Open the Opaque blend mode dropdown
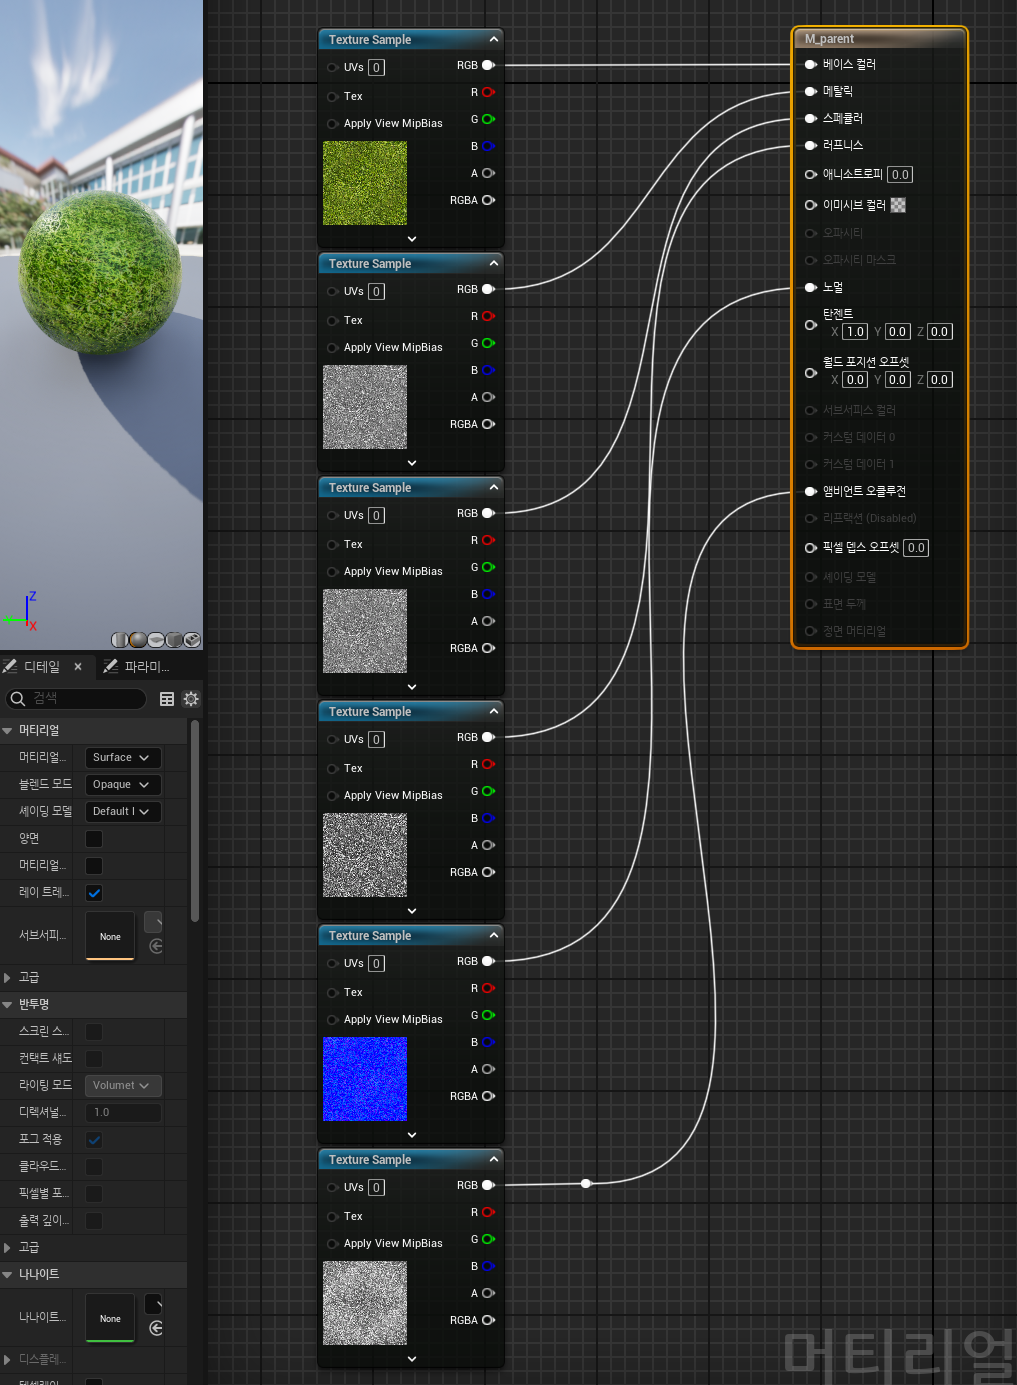The height and width of the screenshot is (1385, 1017). click(123, 785)
